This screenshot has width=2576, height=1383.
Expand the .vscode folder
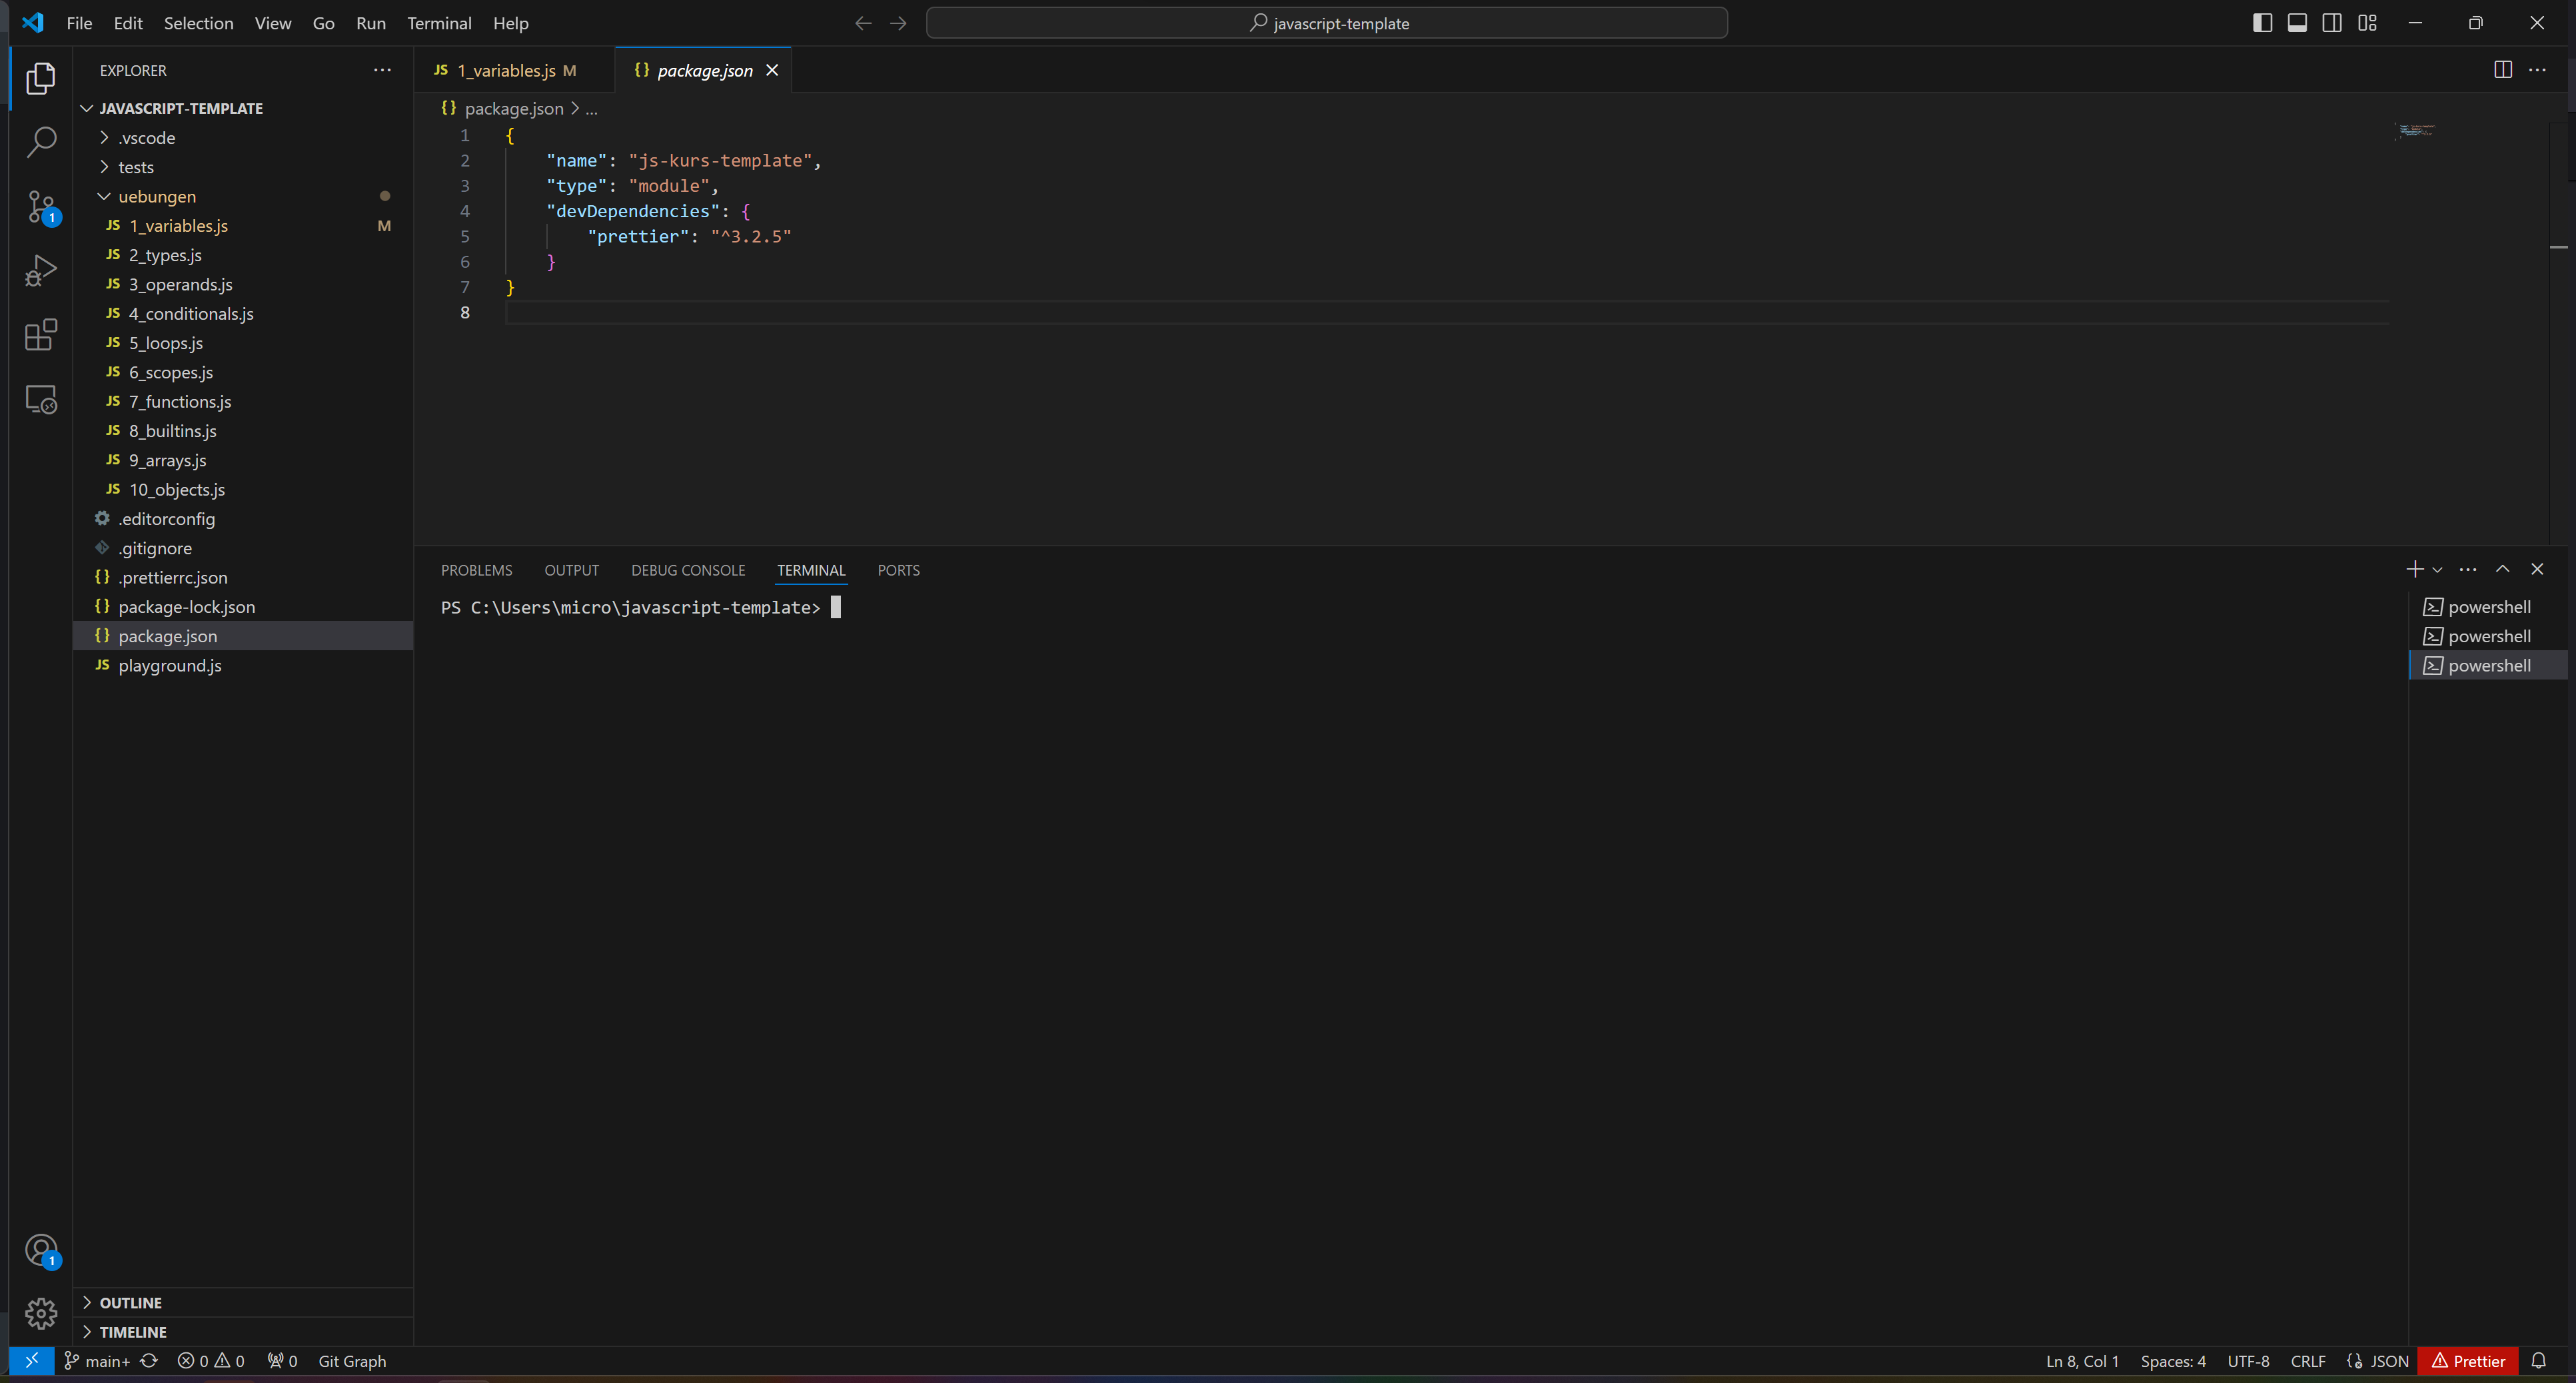(146, 138)
